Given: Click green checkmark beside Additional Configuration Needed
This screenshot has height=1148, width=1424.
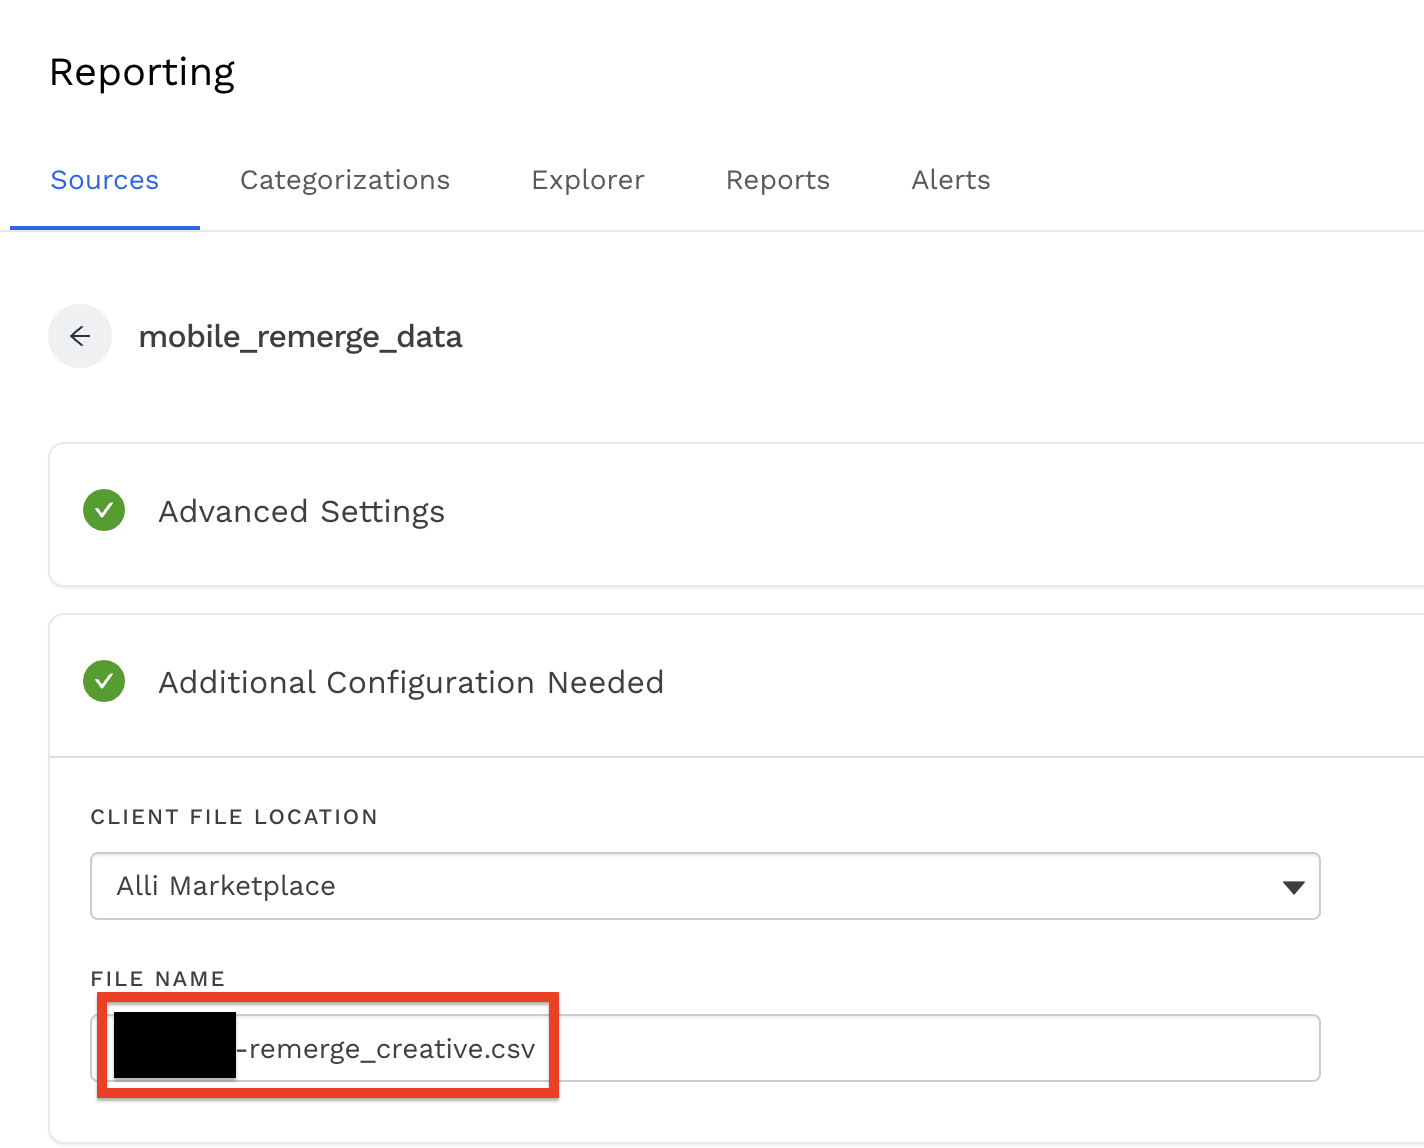Looking at the screenshot, I should 104,682.
